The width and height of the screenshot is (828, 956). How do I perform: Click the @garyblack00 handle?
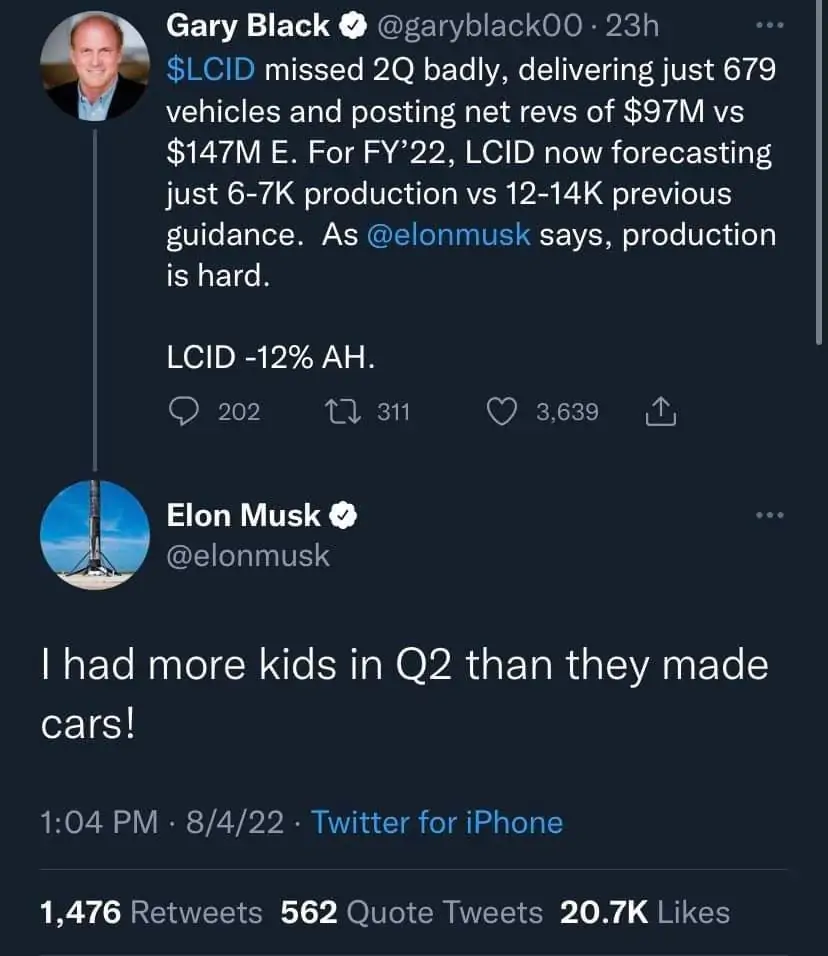[480, 26]
